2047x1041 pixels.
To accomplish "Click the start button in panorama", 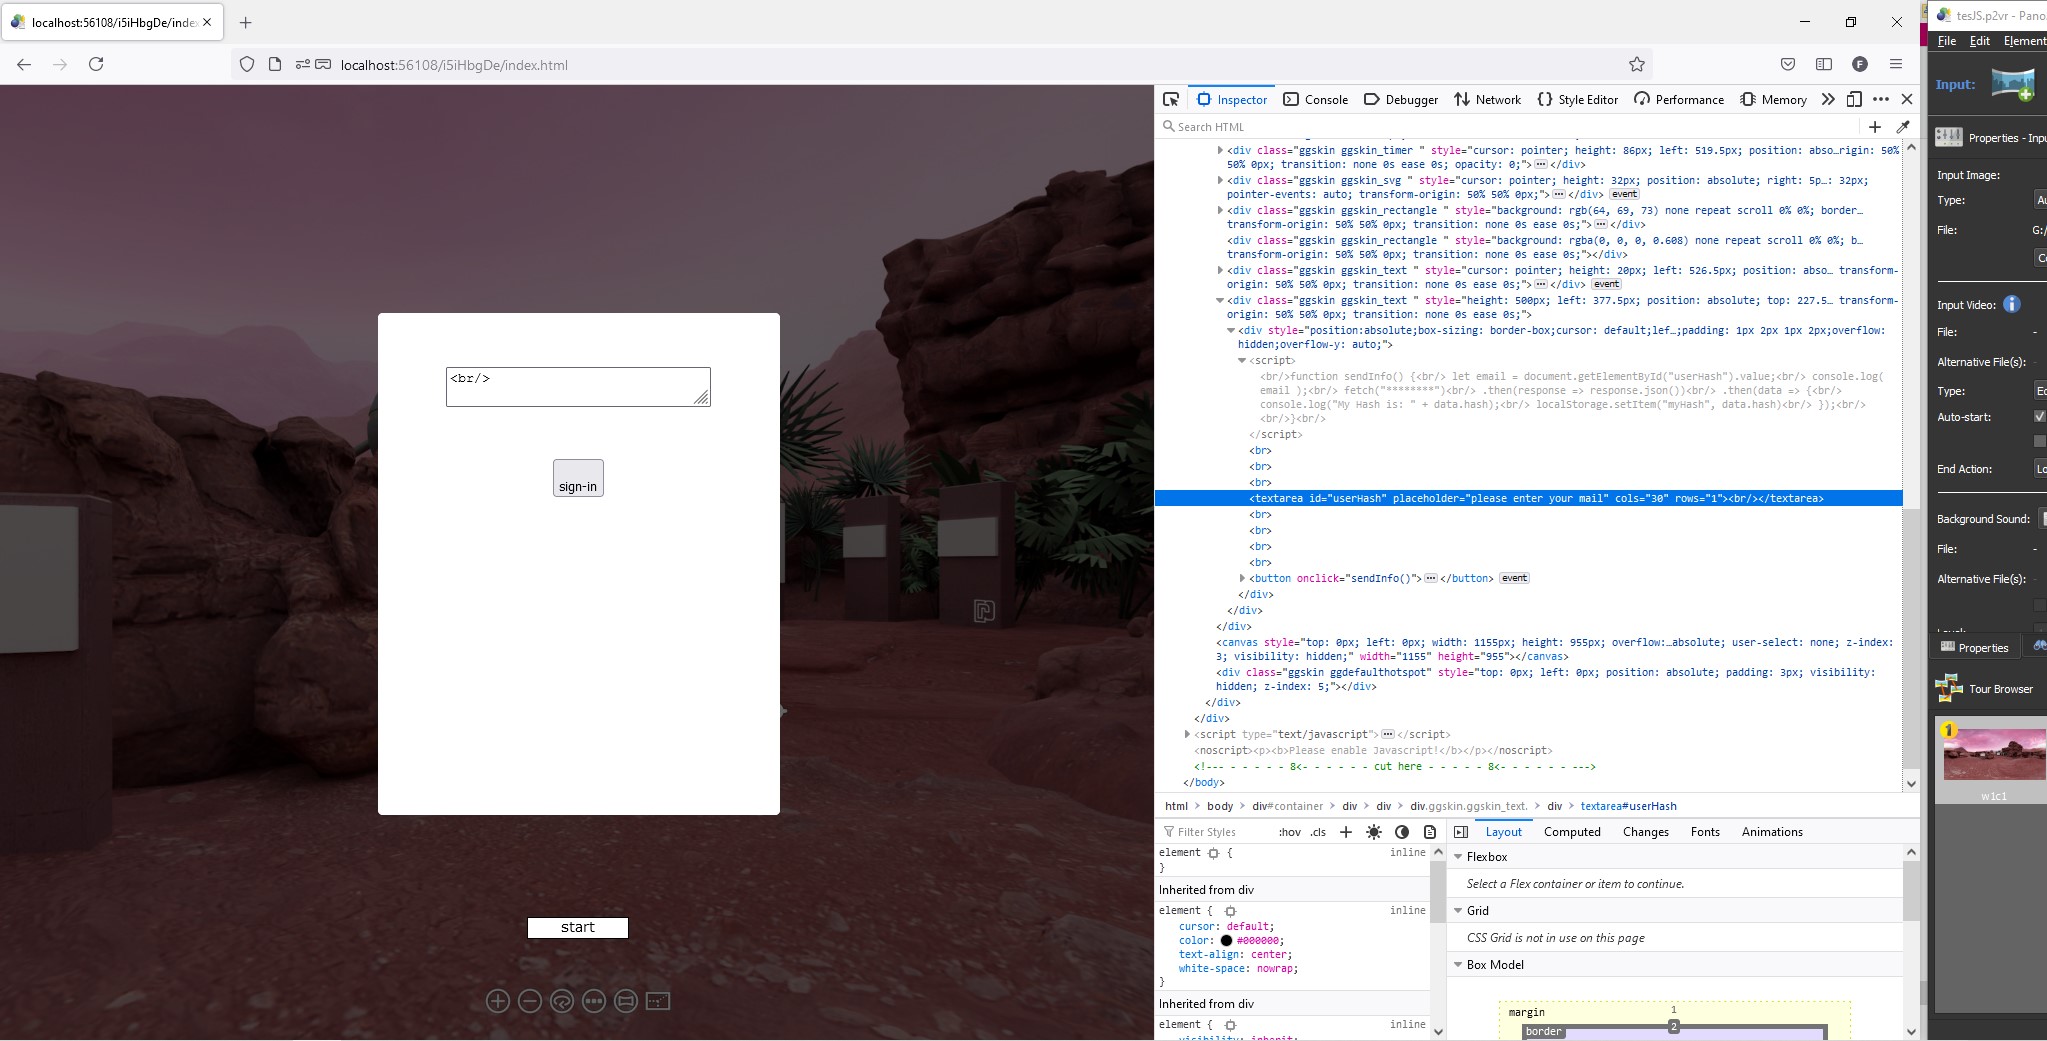I will point(578,928).
